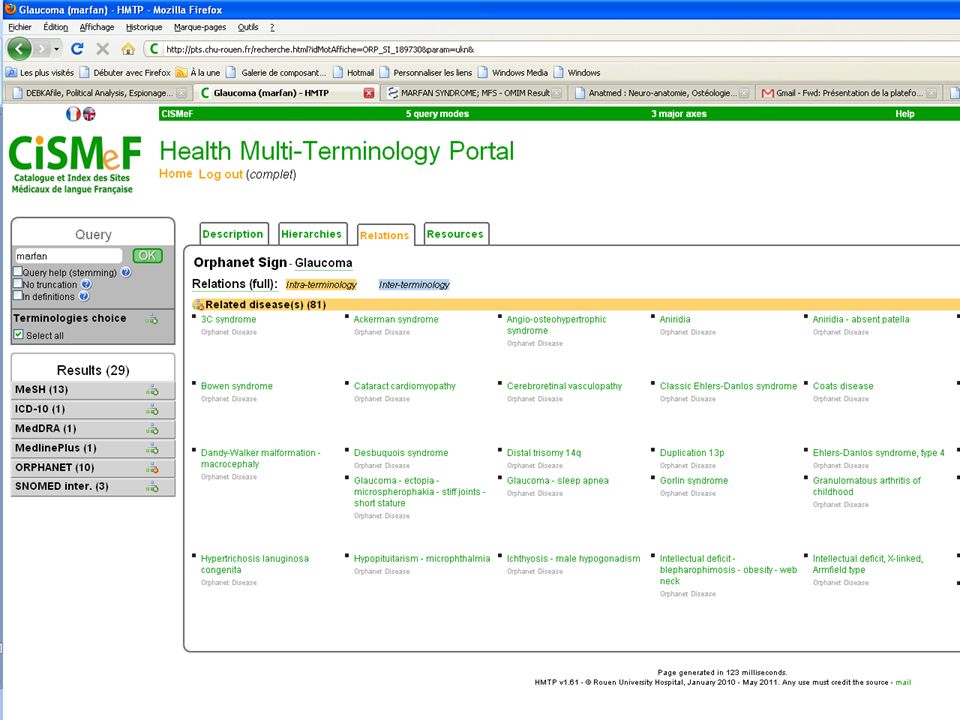This screenshot has width=960, height=720.
Task: Open the 3C syndrome disease link
Action: pyautogui.click(x=228, y=320)
